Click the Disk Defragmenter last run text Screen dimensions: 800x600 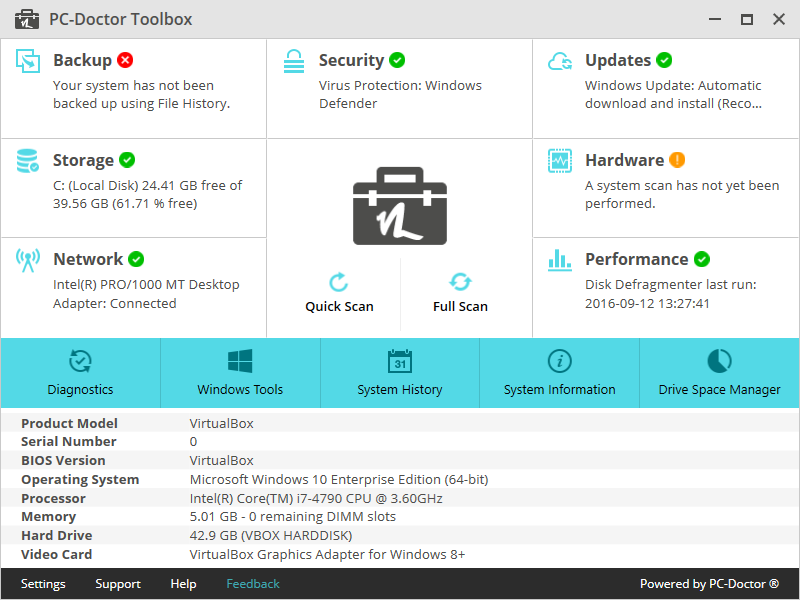(671, 294)
